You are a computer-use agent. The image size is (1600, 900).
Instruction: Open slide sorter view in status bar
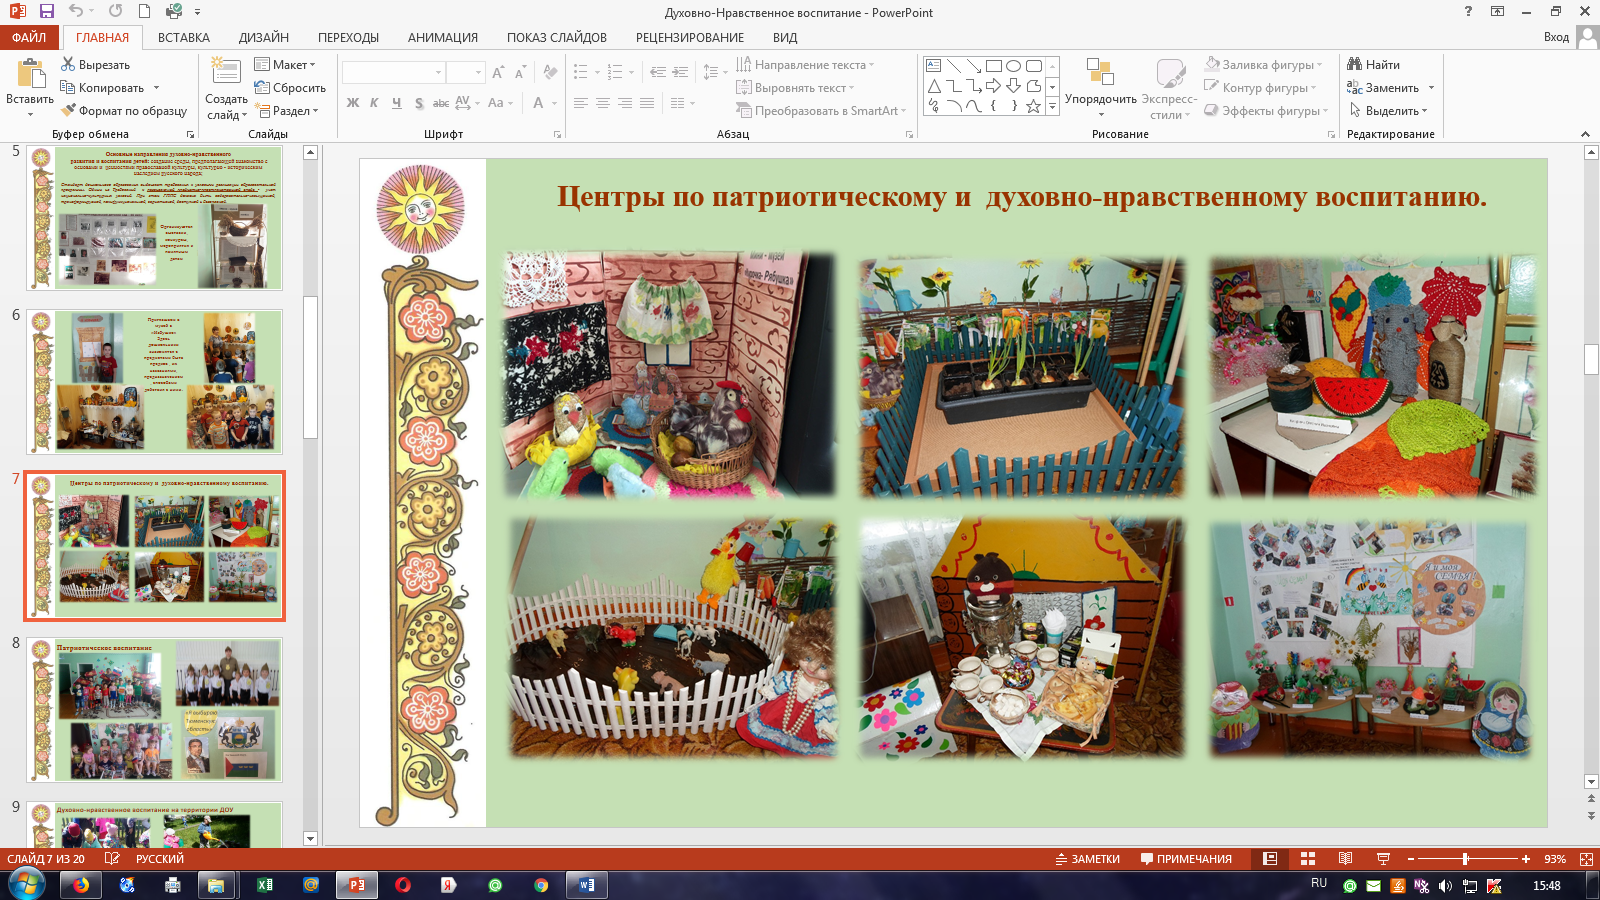(1308, 859)
